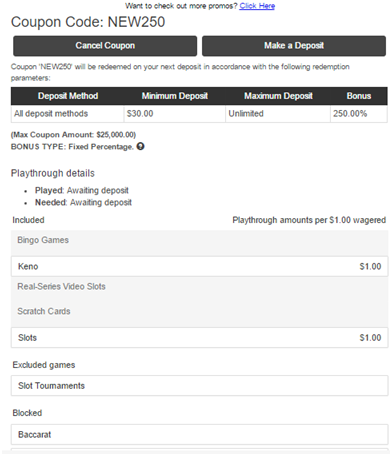Click the Bingo Games category
The width and height of the screenshot is (390, 454).
(43, 240)
